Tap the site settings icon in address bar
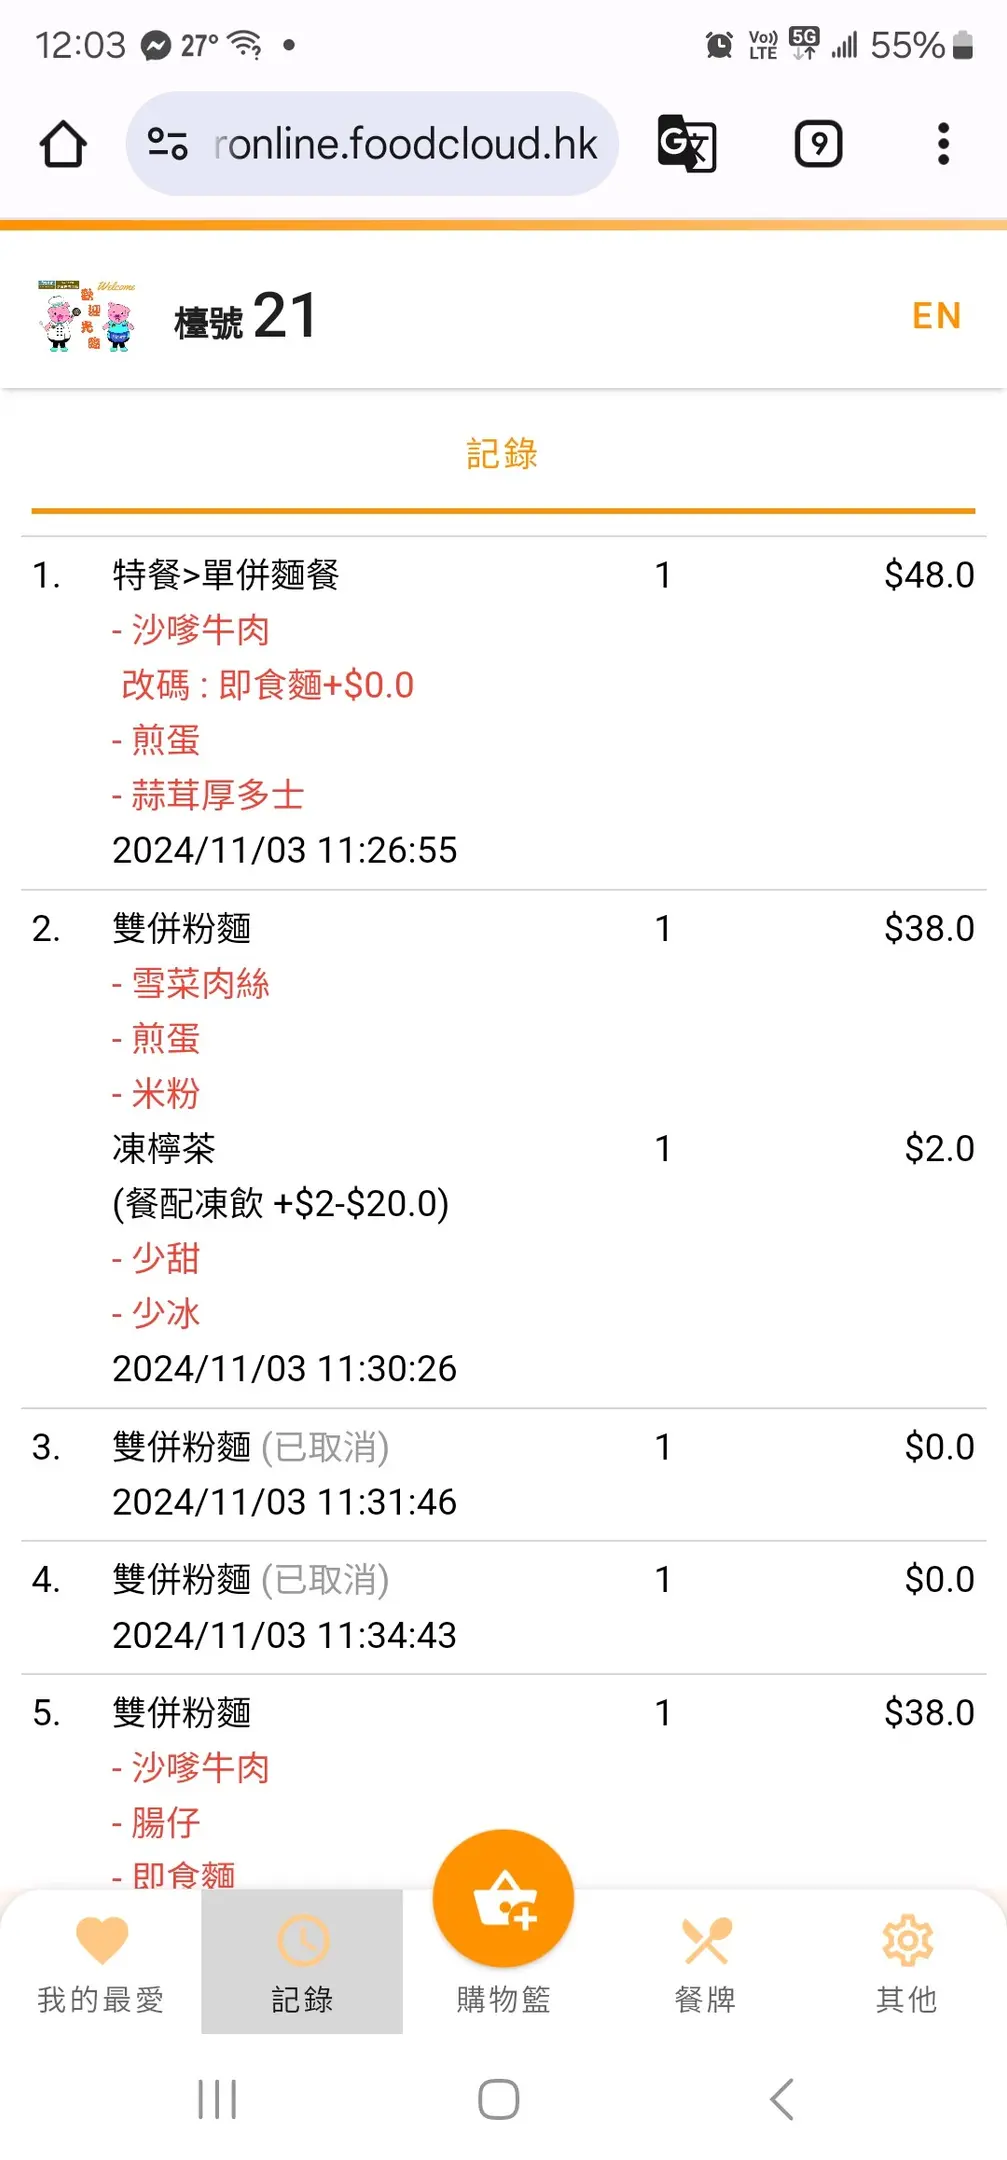Image resolution: width=1007 pixels, height=2160 pixels. [167, 144]
